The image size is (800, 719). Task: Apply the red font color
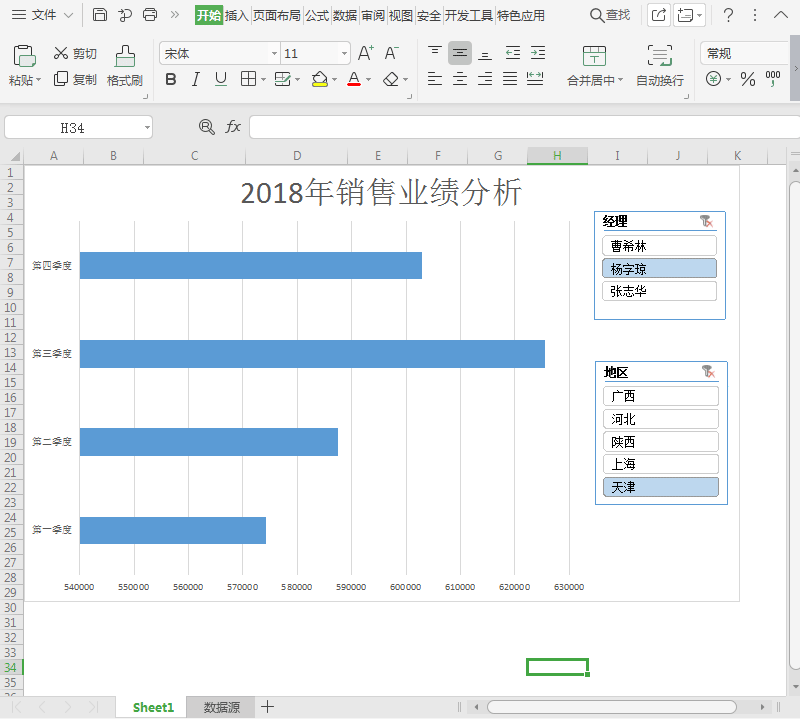(354, 79)
